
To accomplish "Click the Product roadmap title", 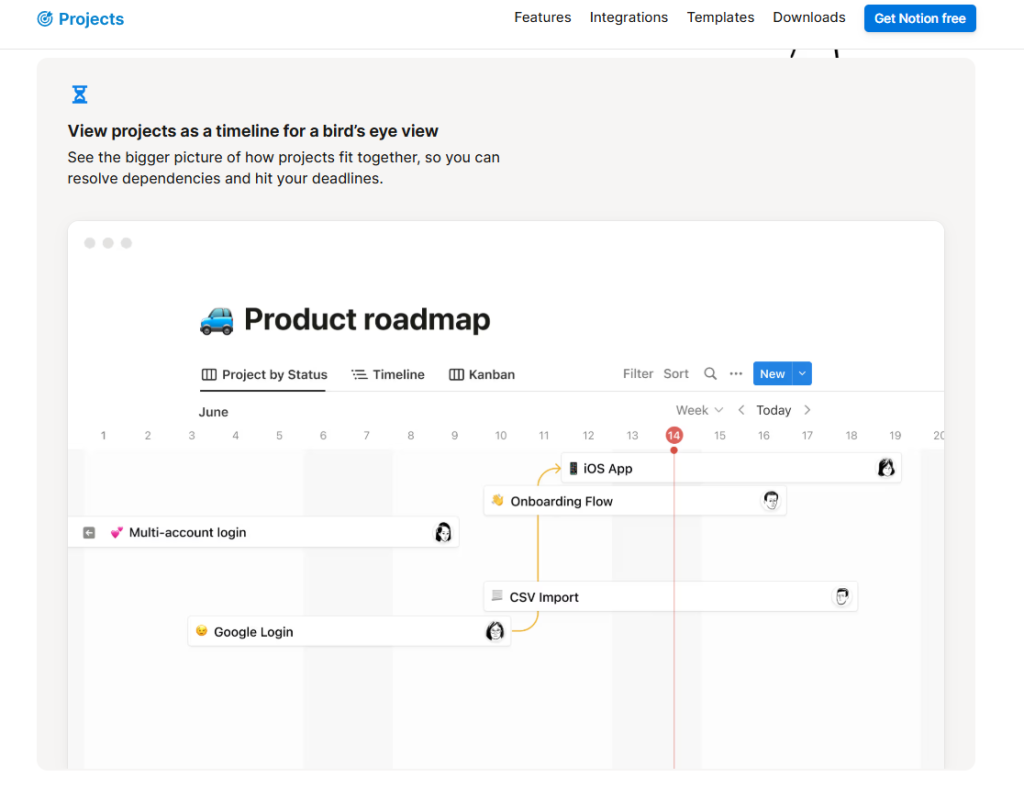I will point(366,319).
